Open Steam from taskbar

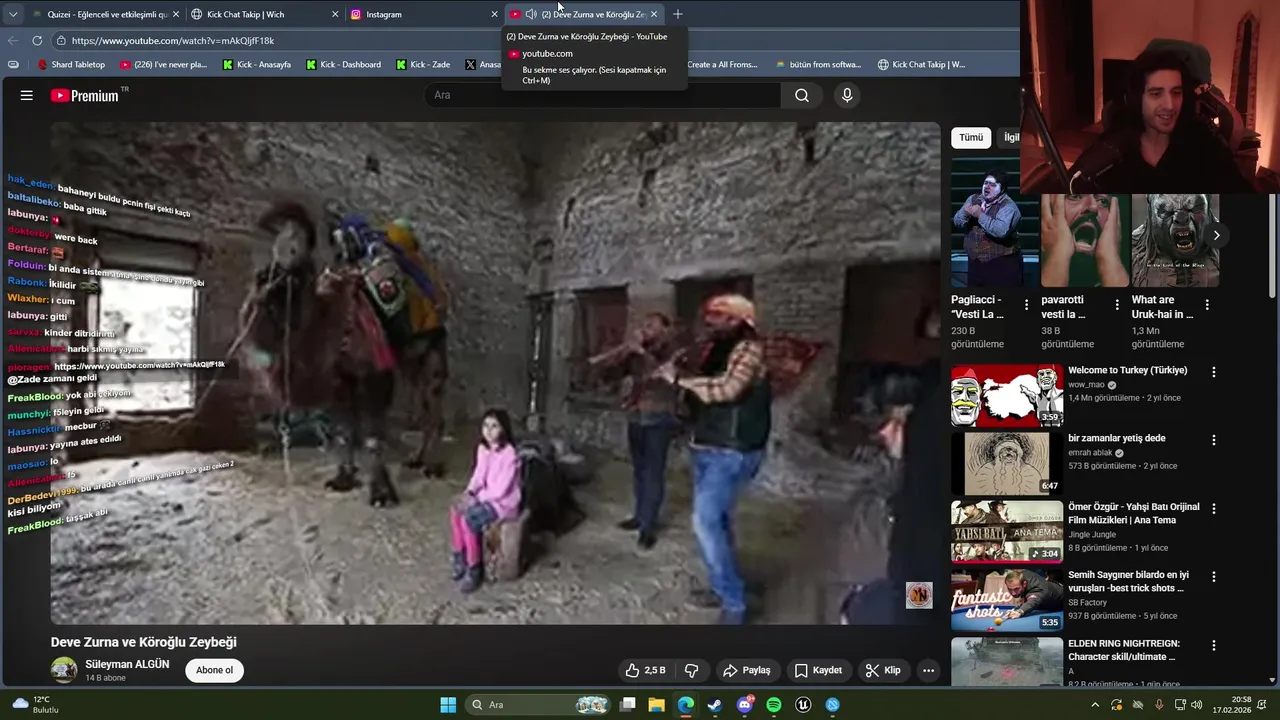715,705
